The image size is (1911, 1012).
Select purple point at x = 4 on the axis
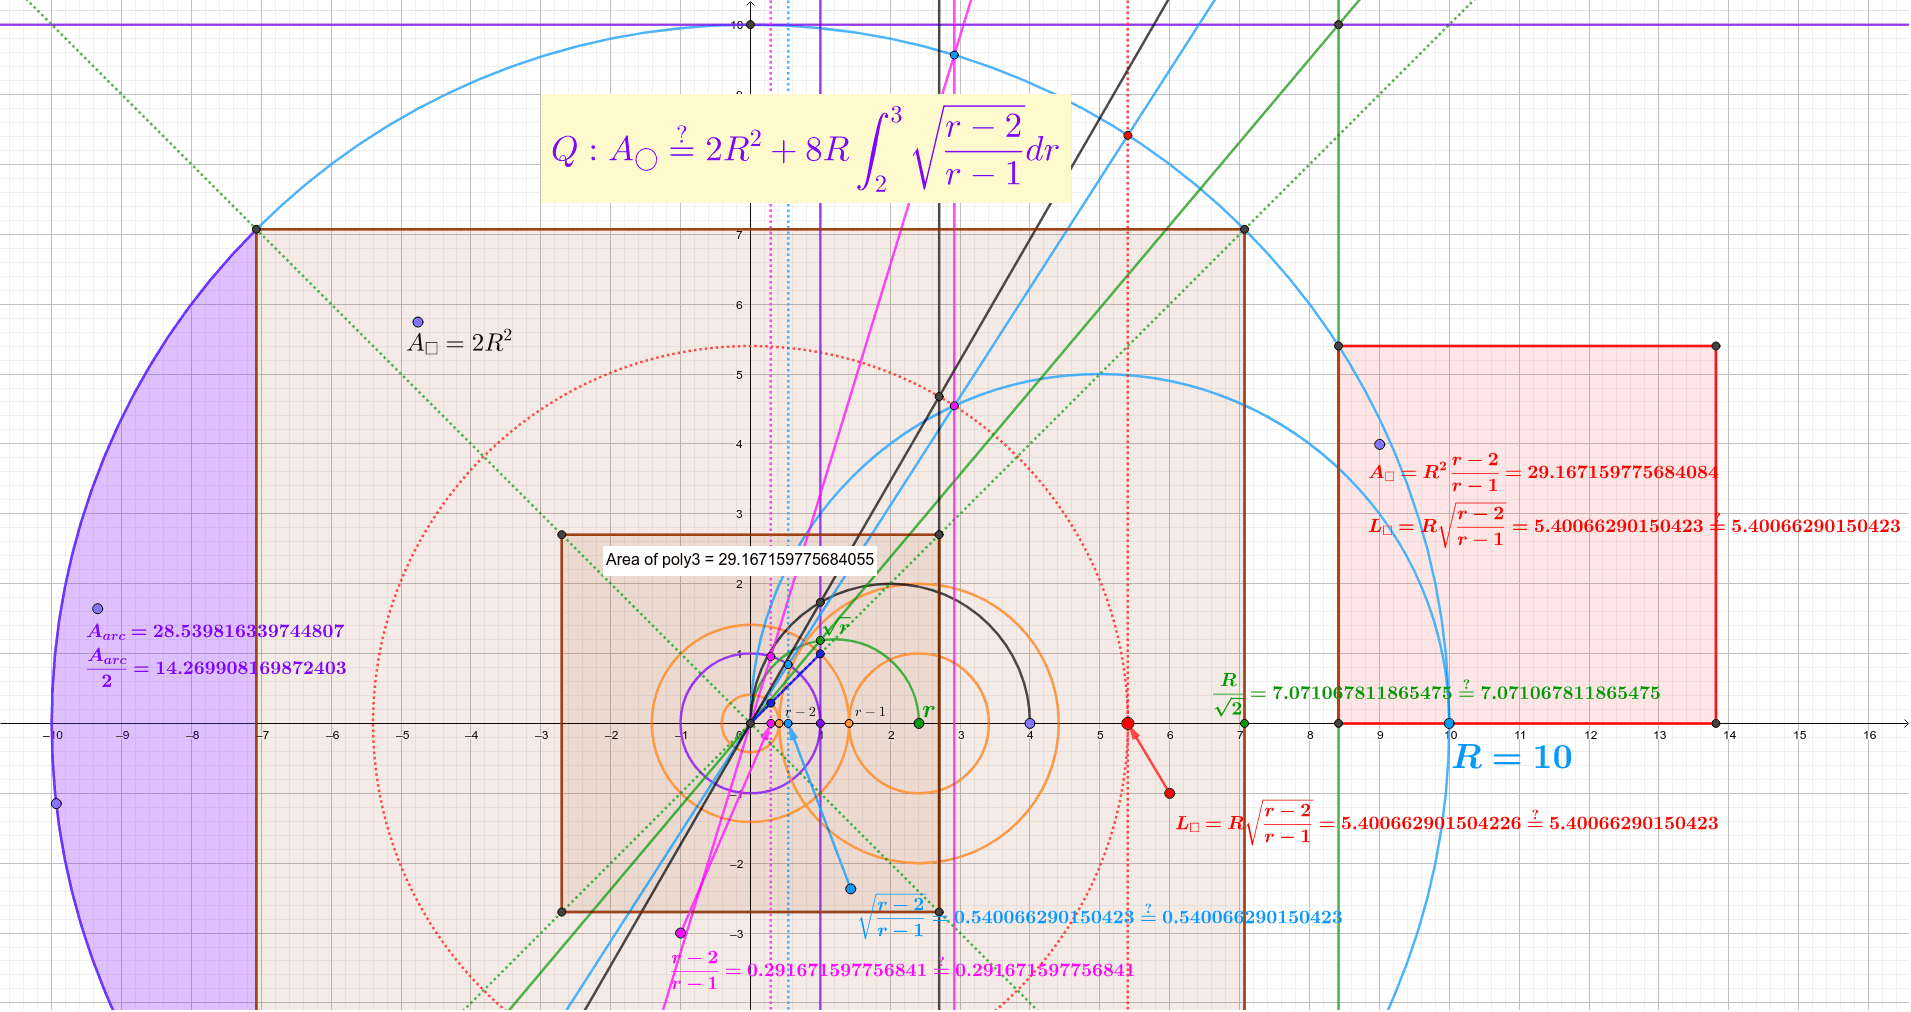click(1030, 723)
